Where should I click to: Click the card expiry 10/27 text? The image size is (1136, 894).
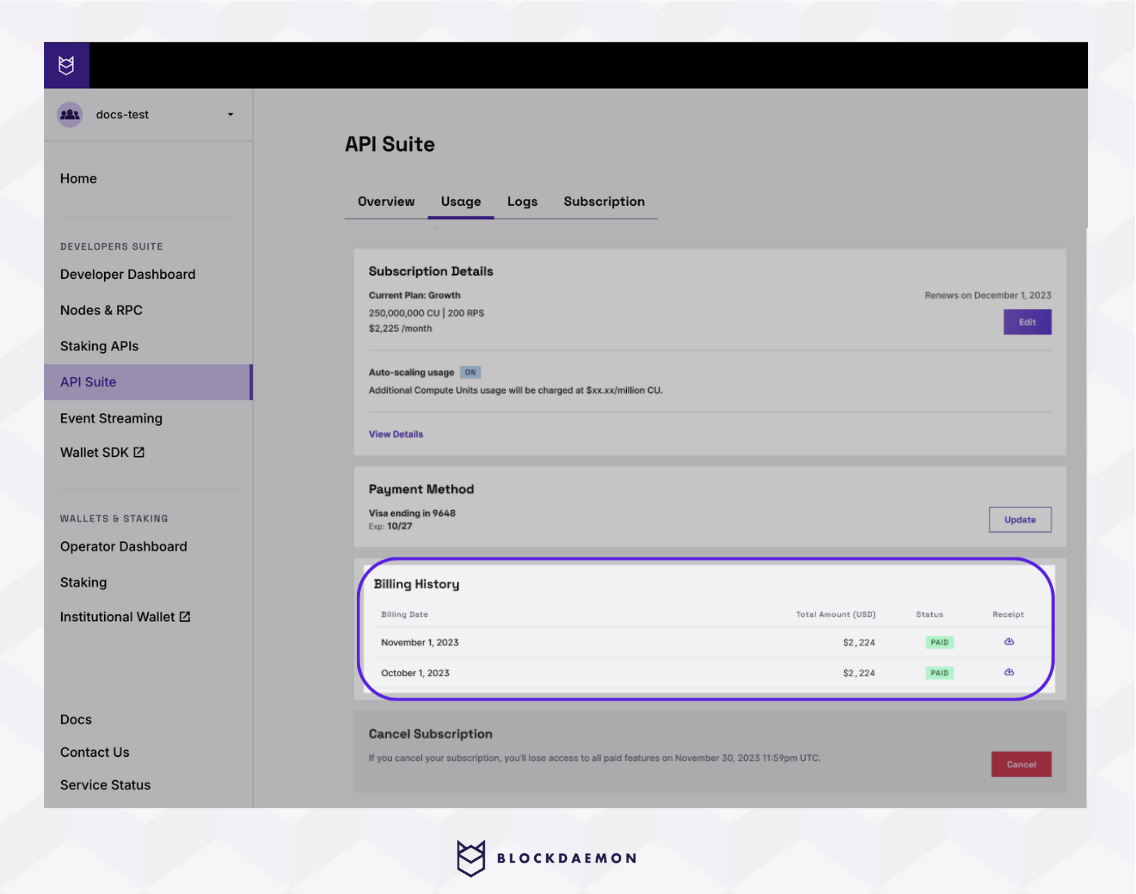pyautogui.click(x=399, y=527)
